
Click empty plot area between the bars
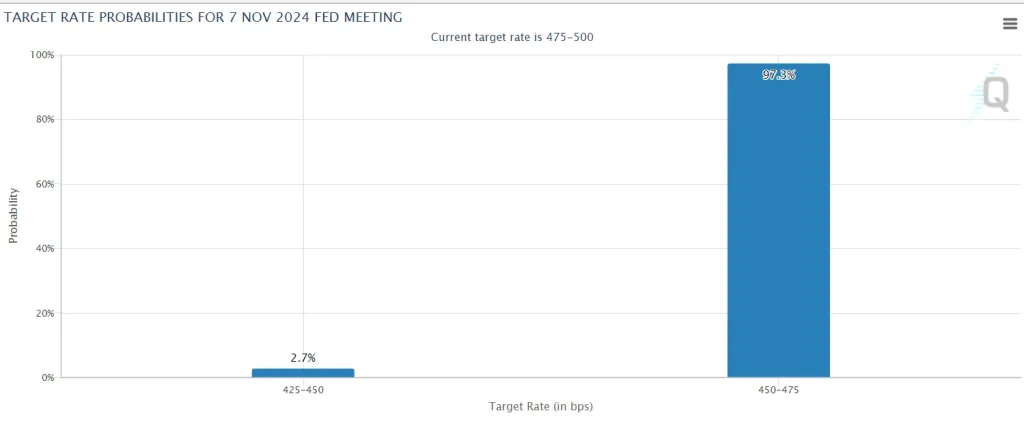(x=541, y=216)
